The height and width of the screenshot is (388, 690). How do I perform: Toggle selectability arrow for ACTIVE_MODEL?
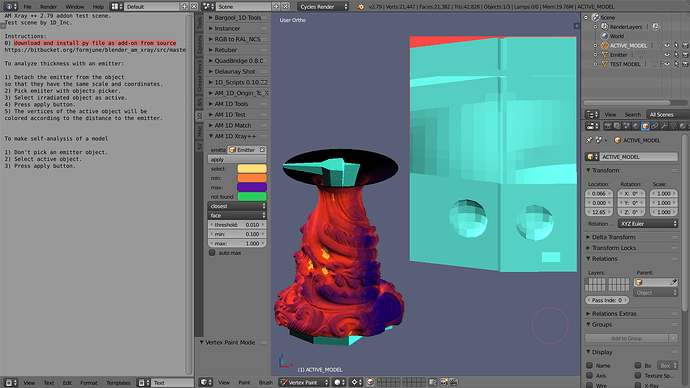676,45
